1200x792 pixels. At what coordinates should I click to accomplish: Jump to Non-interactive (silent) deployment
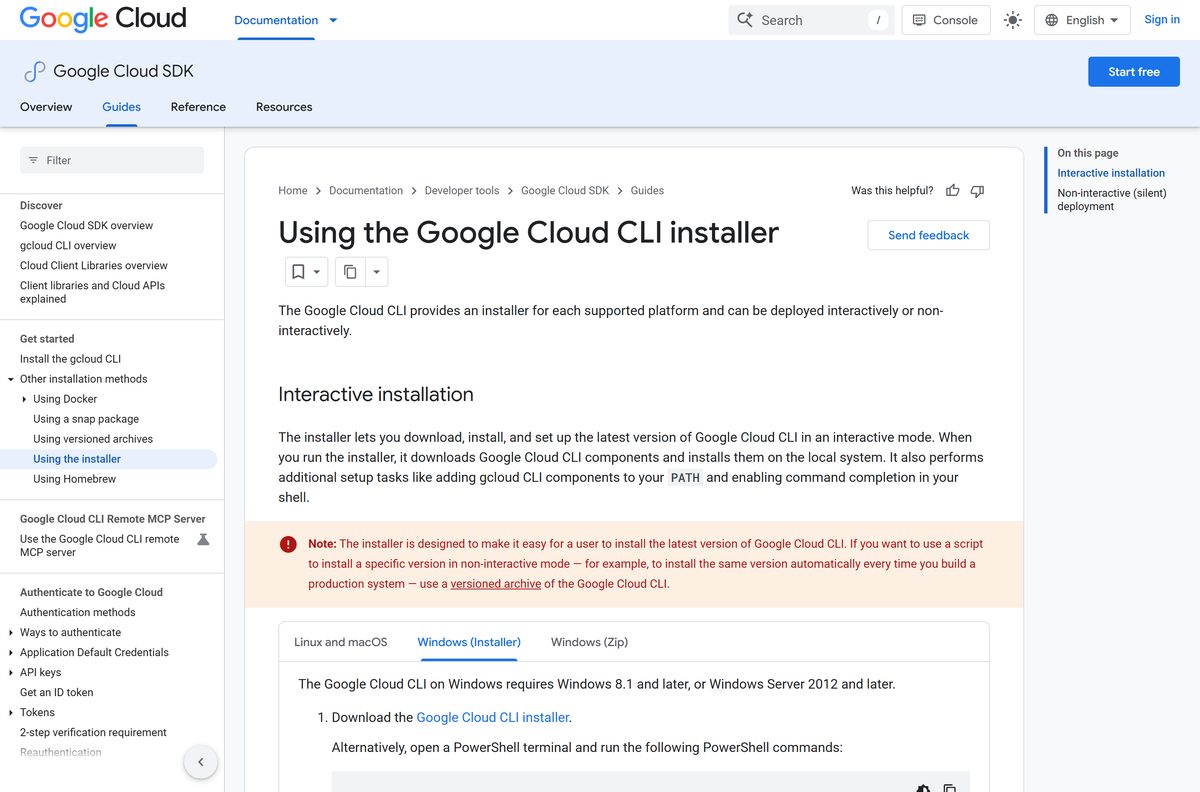(x=1112, y=200)
